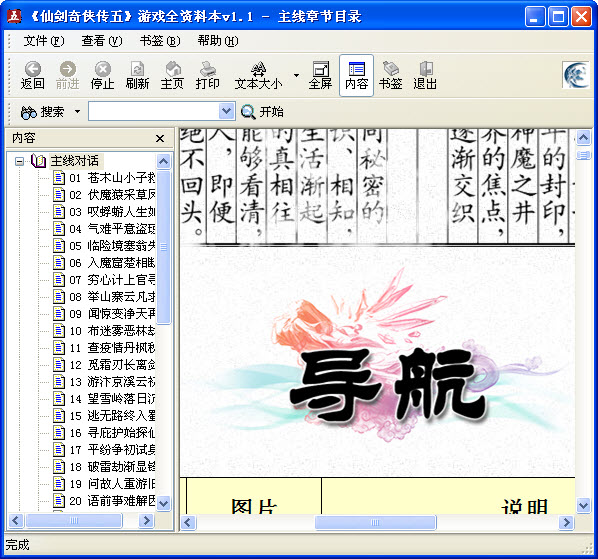Open the 查看(V) menu
Viewport: 598px width, 559px height.
102,40
